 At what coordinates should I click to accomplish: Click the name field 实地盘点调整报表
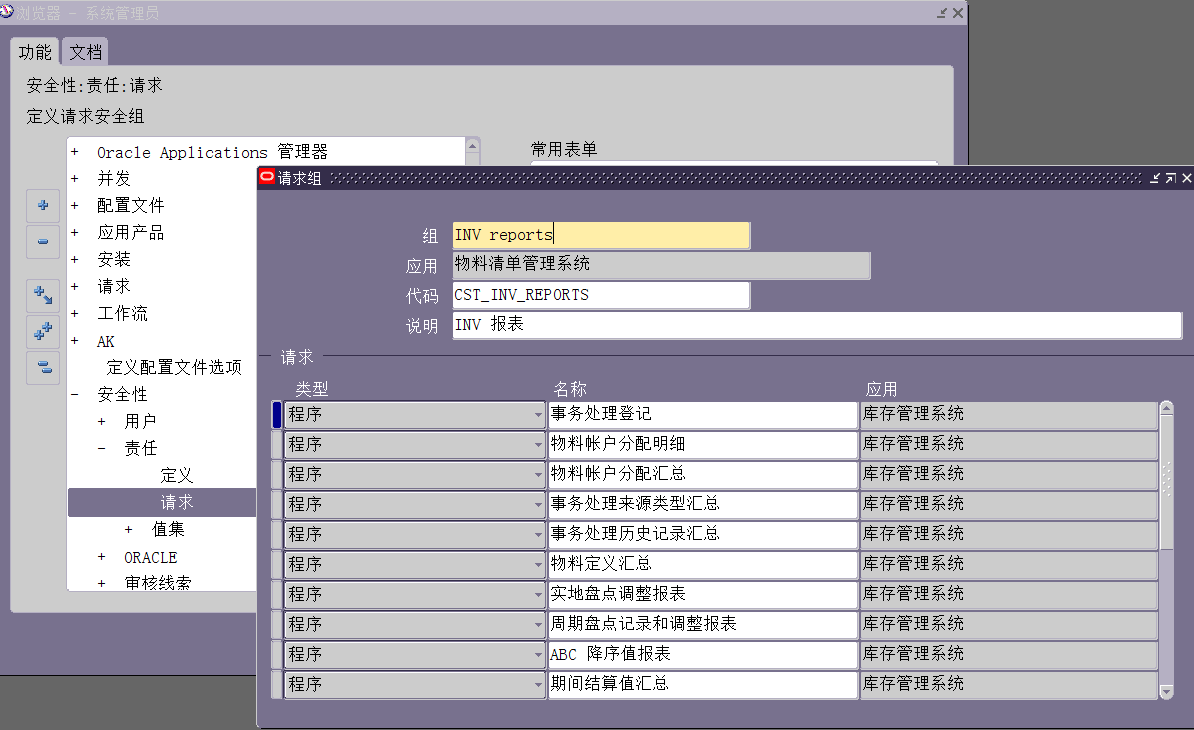pyautogui.click(x=703, y=595)
